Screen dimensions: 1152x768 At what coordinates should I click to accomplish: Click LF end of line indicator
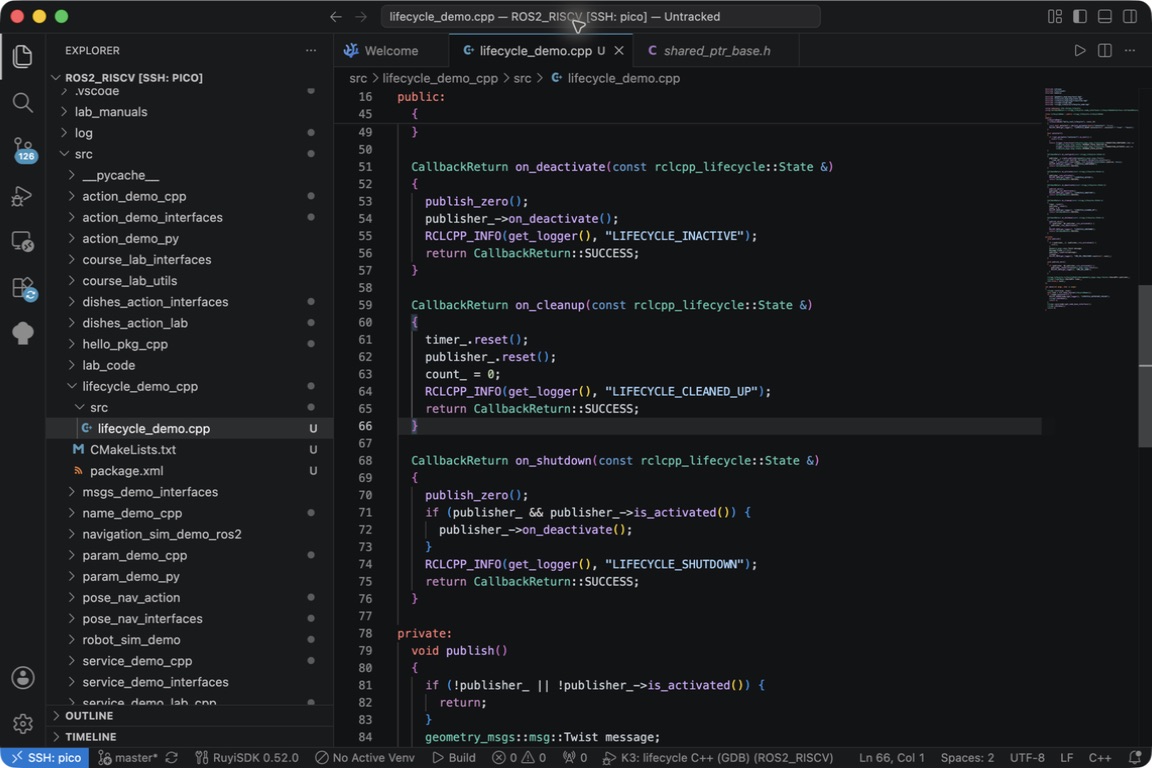(1067, 758)
